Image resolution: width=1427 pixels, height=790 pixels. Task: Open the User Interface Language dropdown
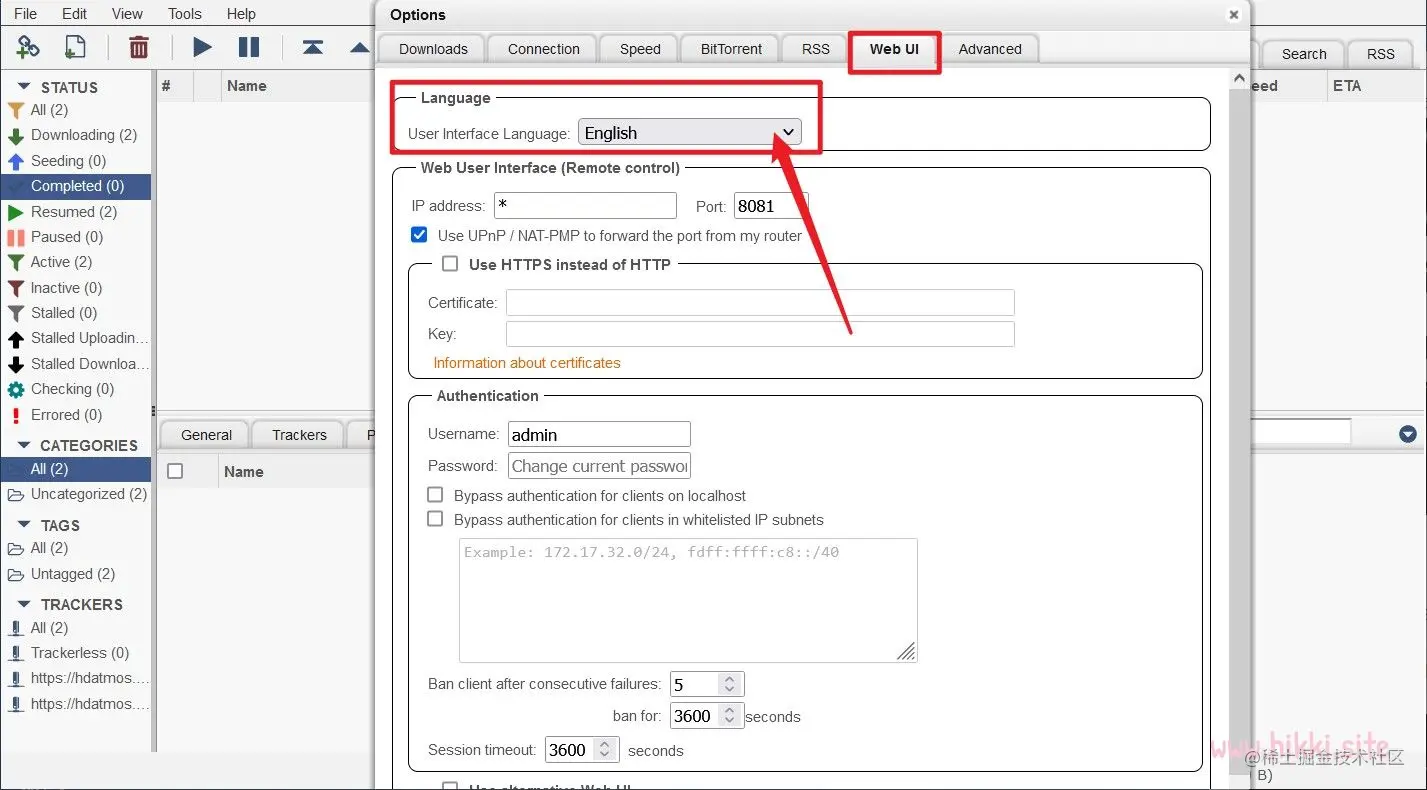690,132
